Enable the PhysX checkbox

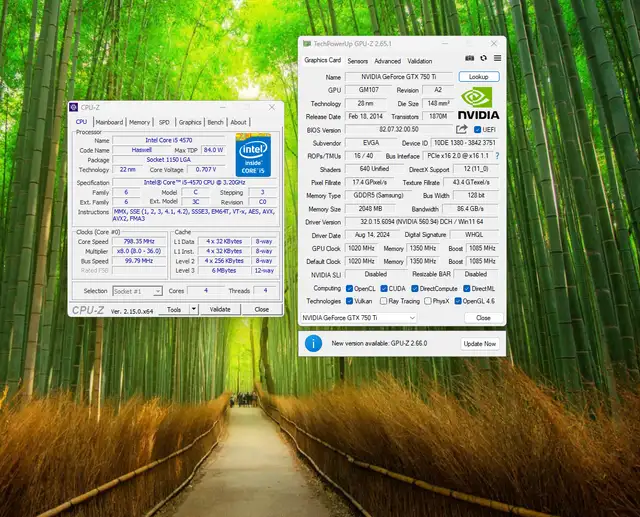(x=427, y=301)
